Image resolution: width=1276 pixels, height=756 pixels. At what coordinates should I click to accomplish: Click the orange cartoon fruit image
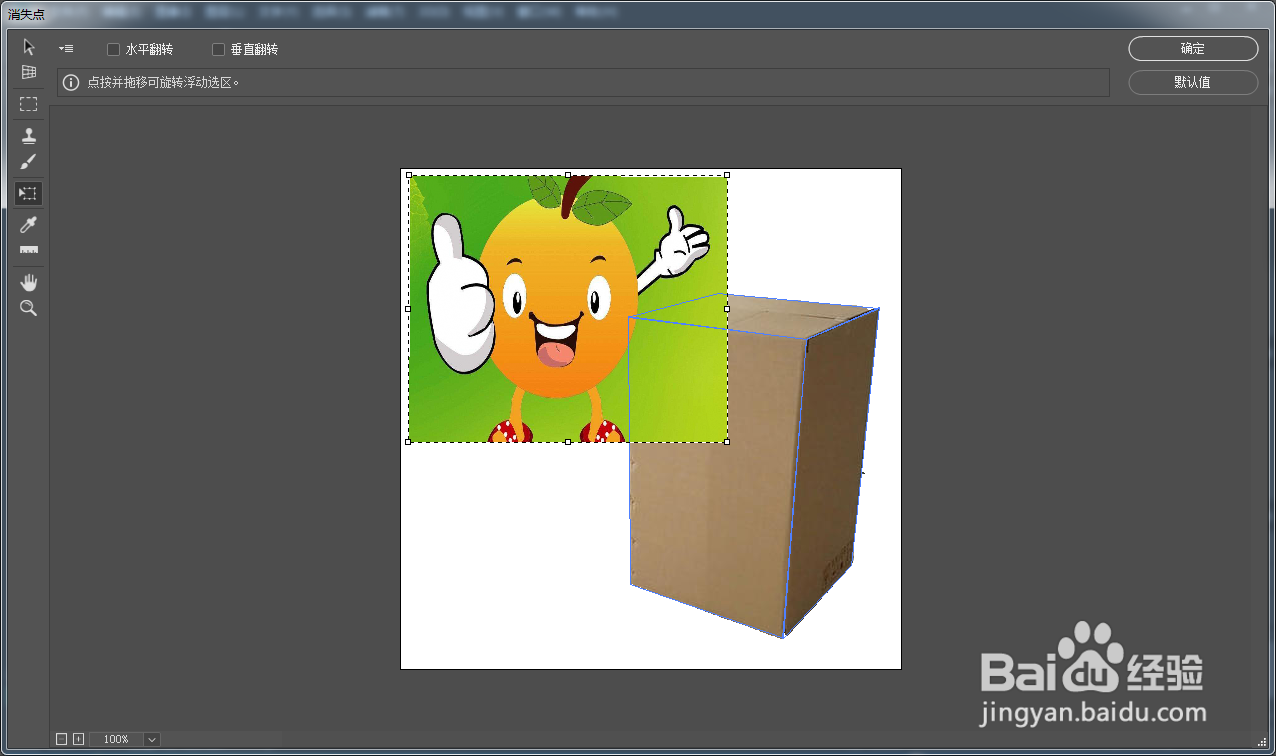(x=568, y=308)
